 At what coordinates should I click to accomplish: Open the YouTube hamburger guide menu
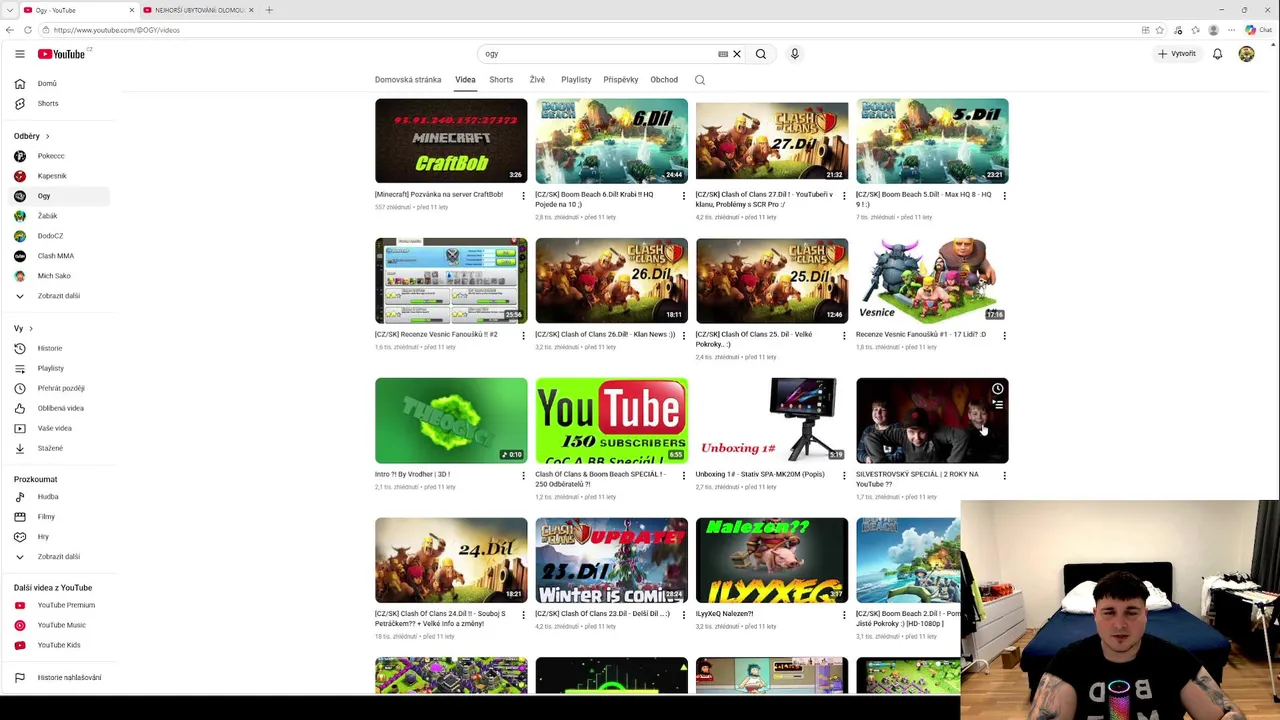19,54
